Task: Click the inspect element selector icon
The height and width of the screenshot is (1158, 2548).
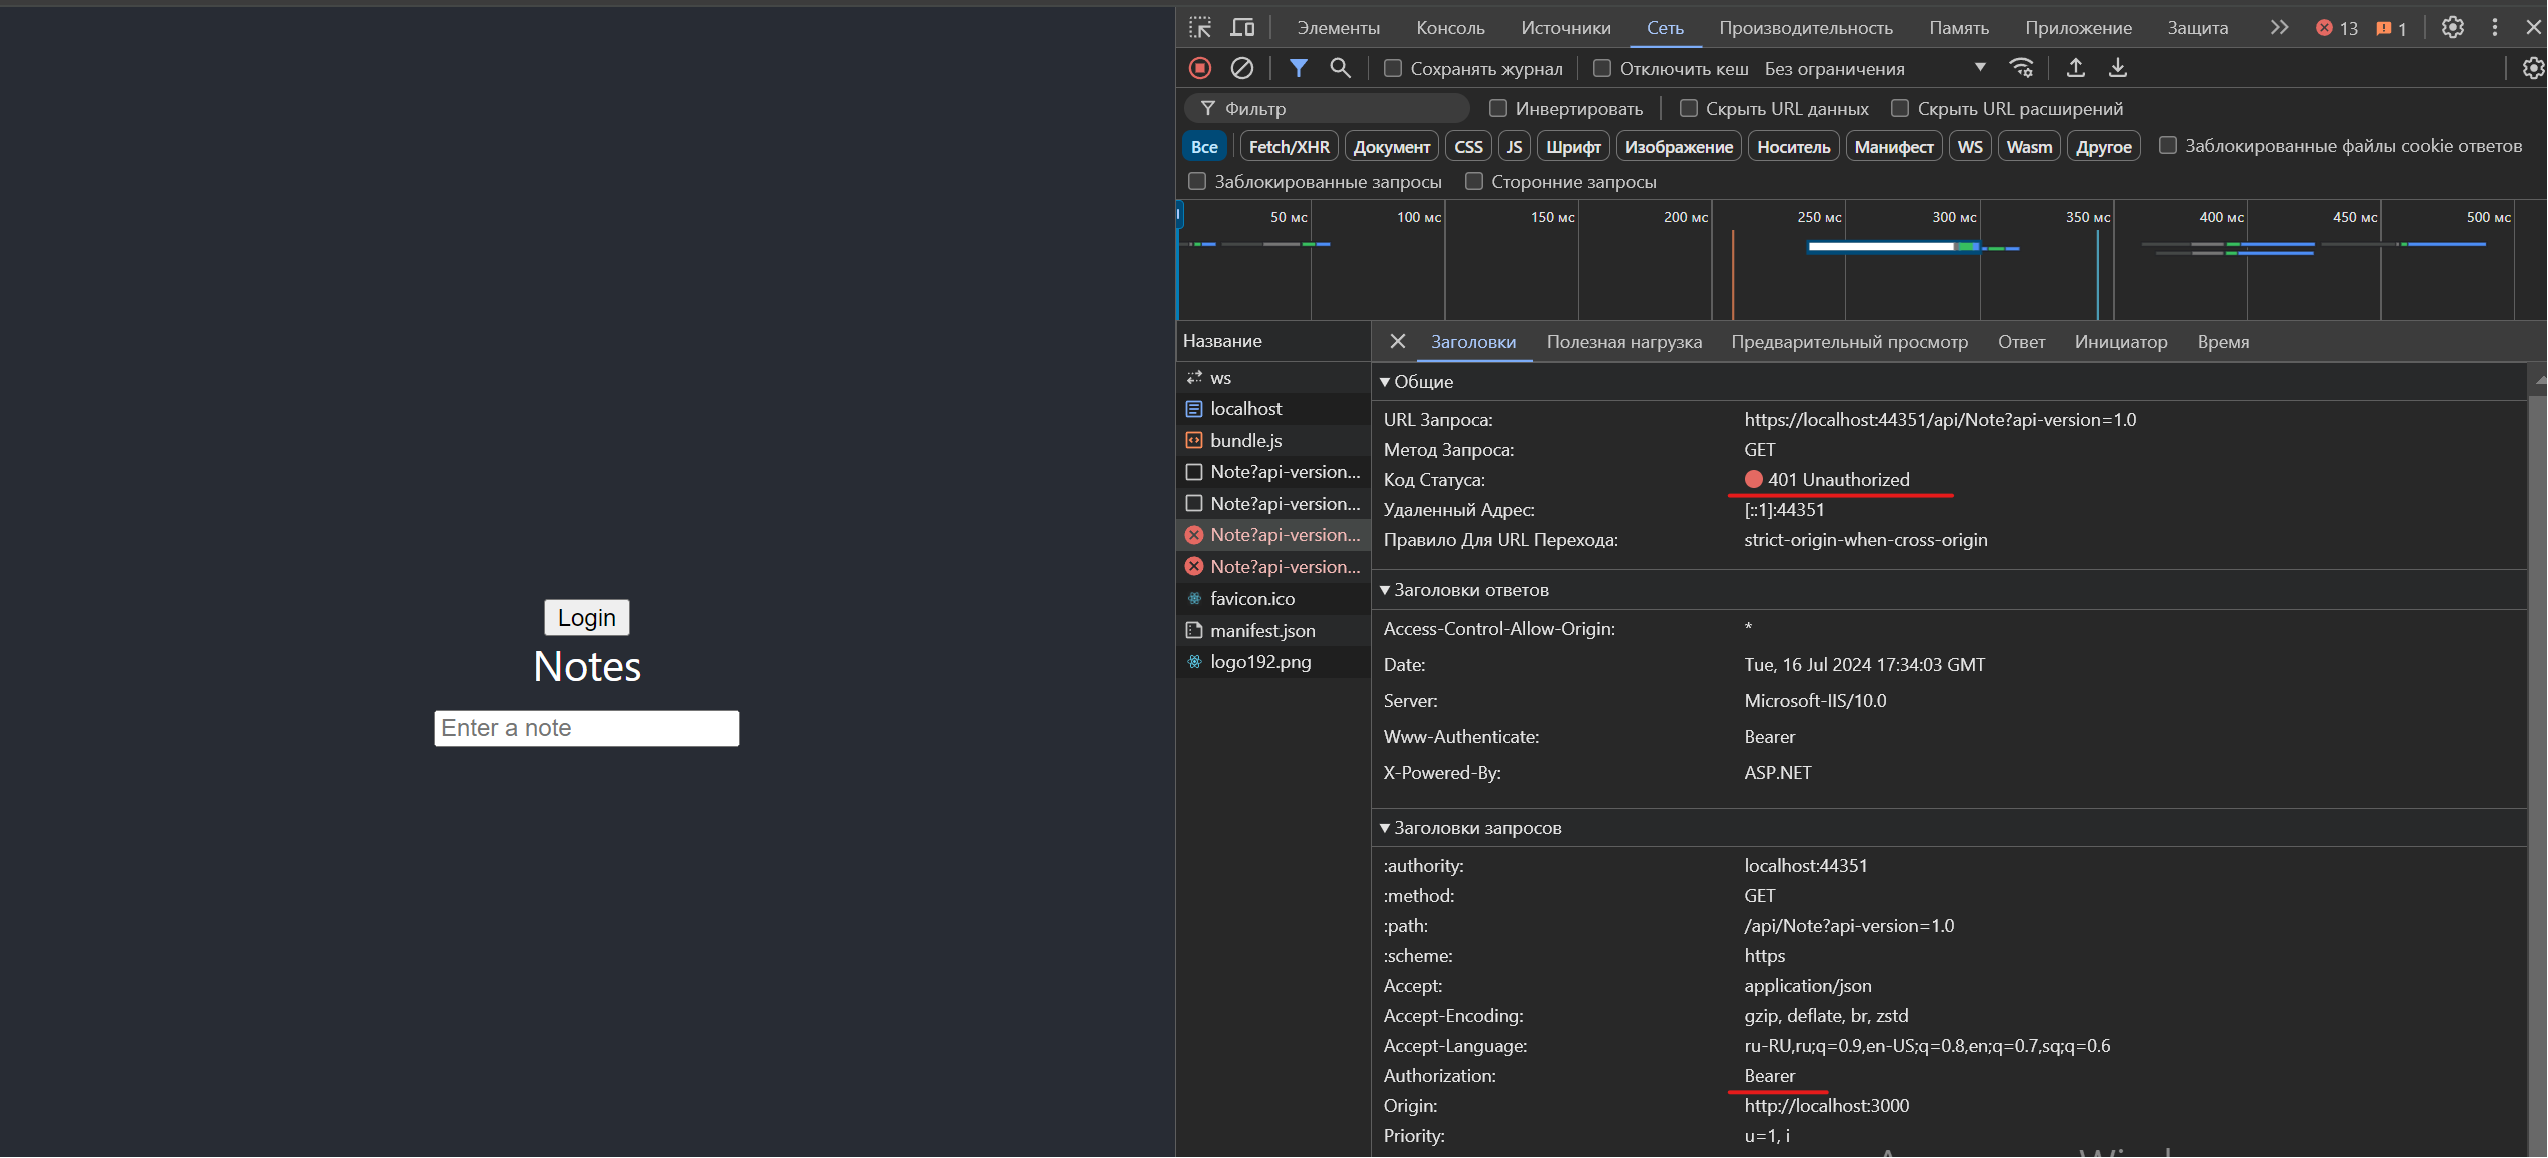Action: (1200, 28)
